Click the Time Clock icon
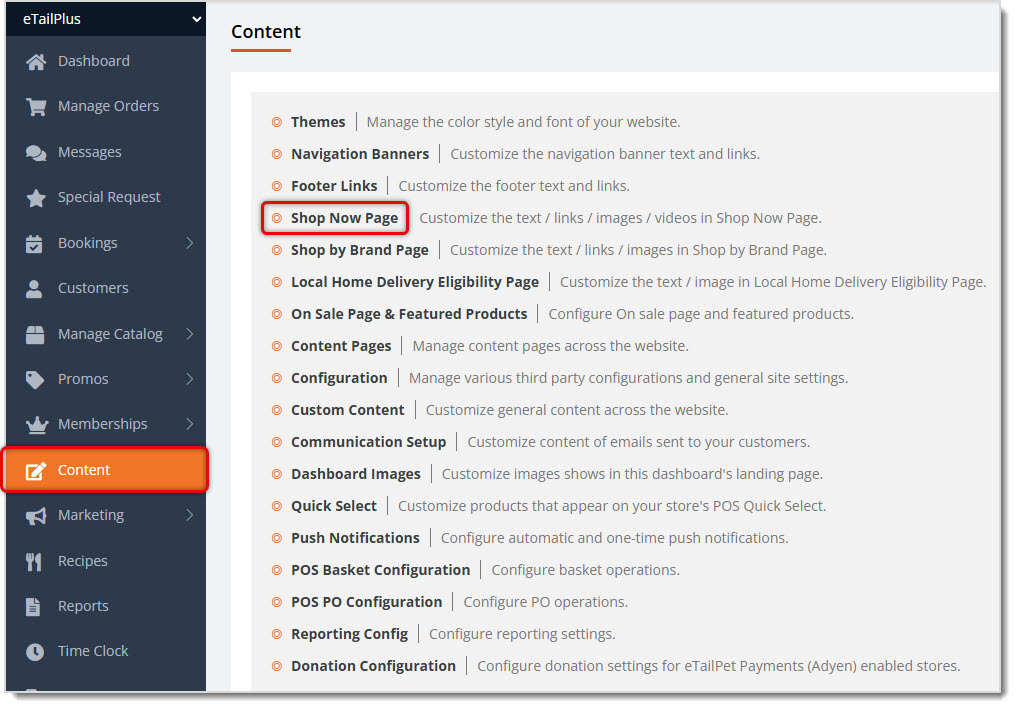The image size is (1016, 708). tap(35, 652)
